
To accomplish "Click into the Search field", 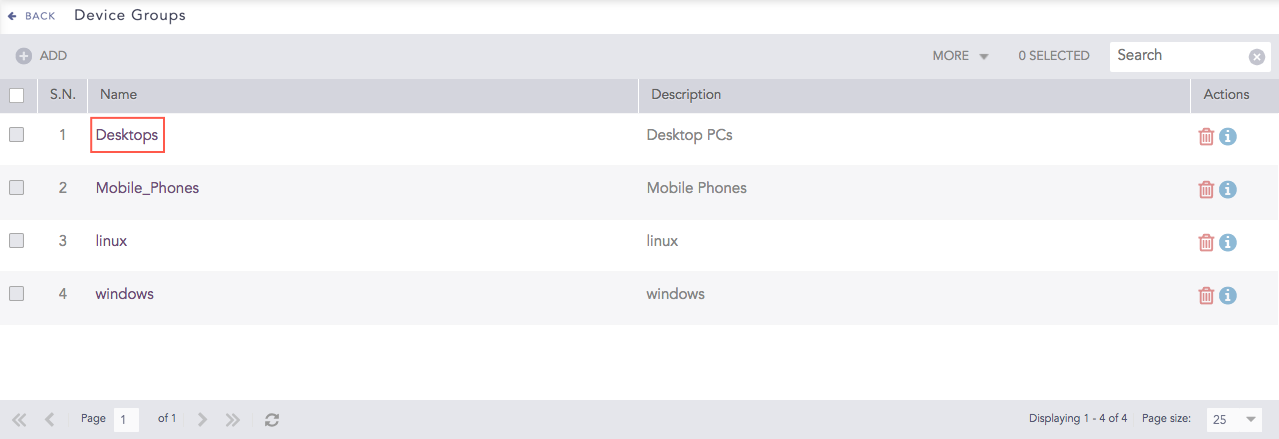I will pos(1180,56).
